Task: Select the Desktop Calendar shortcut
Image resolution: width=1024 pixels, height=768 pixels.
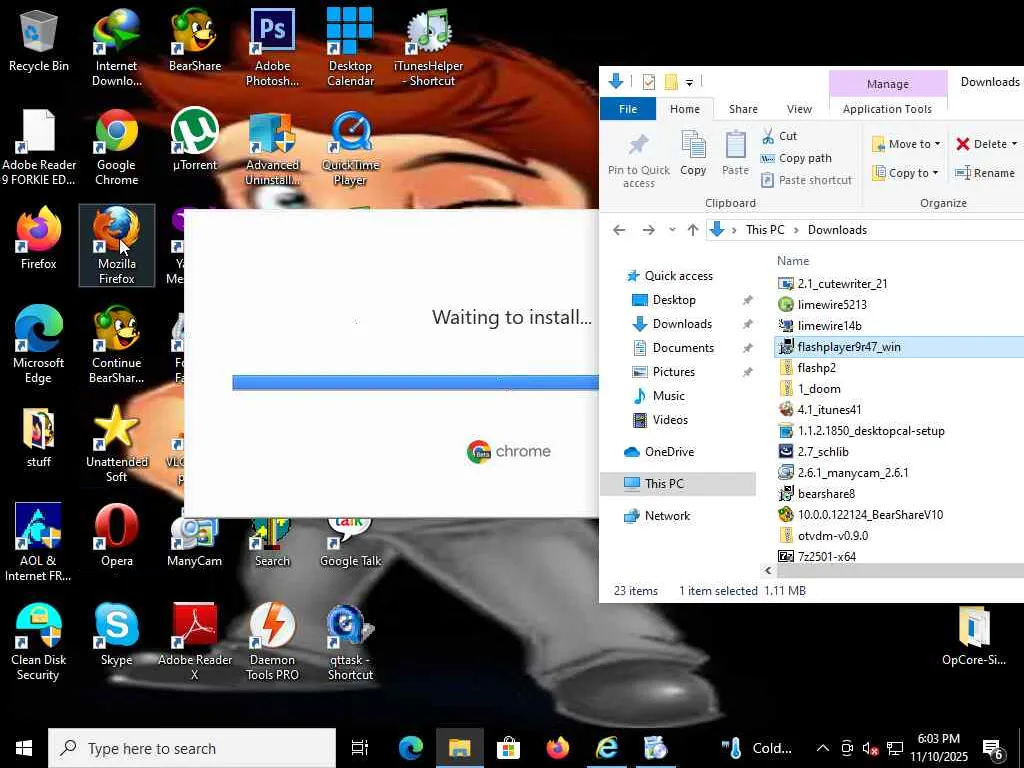Action: [x=350, y=48]
